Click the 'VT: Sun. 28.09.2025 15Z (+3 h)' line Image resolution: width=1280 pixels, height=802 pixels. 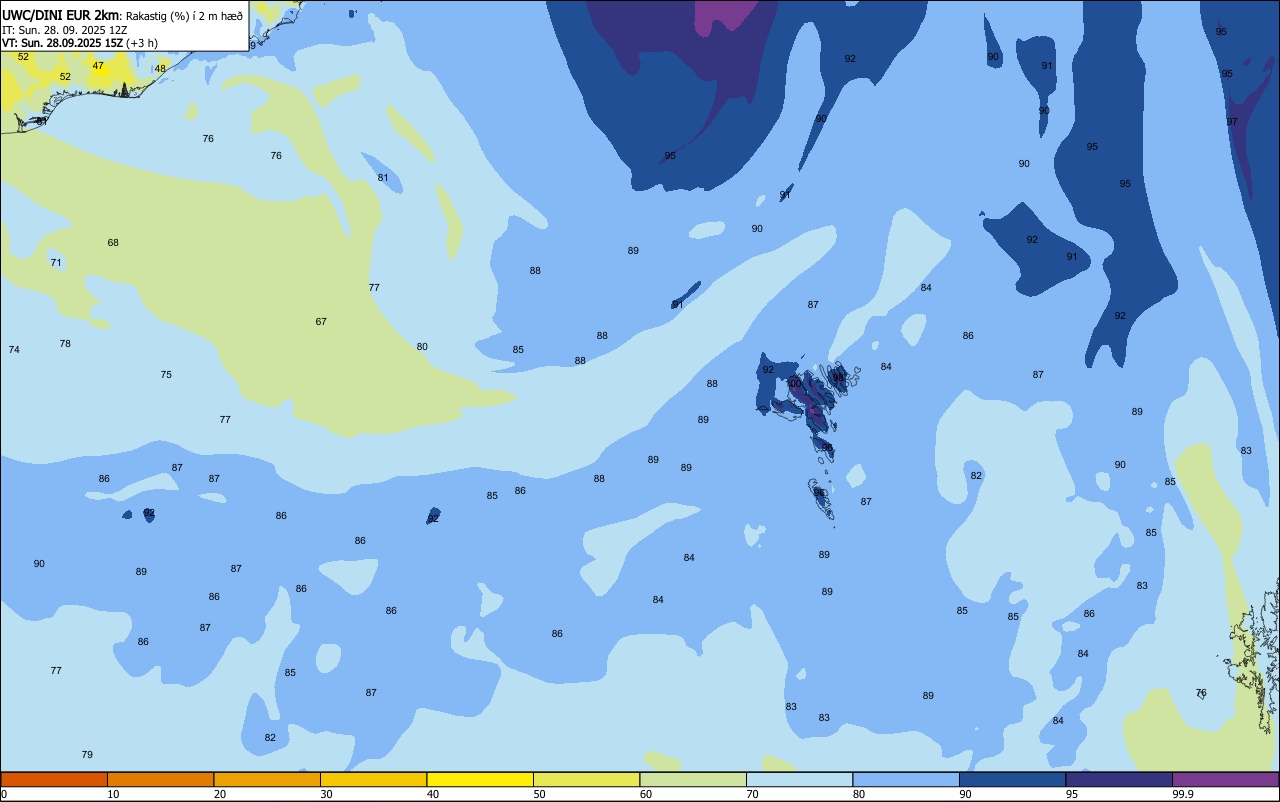(x=79, y=43)
